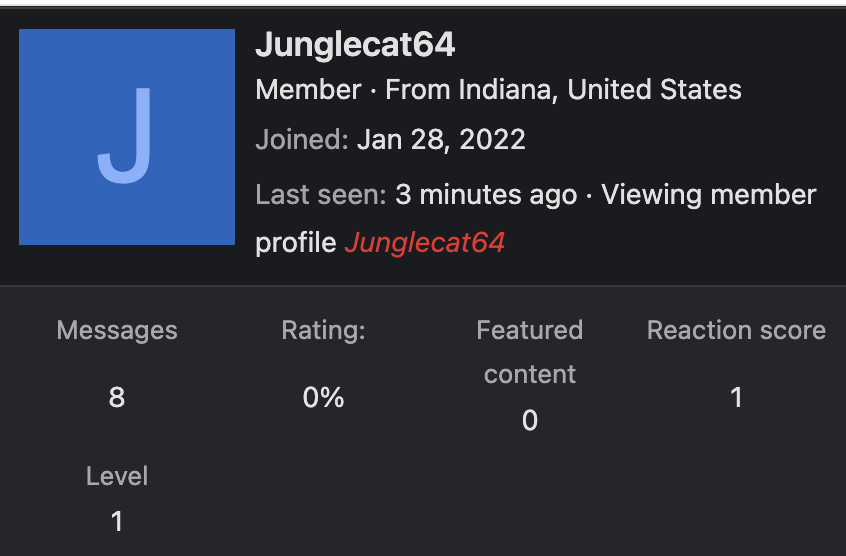The width and height of the screenshot is (846, 556).
Task: Click the Level stat label
Action: coord(117,476)
